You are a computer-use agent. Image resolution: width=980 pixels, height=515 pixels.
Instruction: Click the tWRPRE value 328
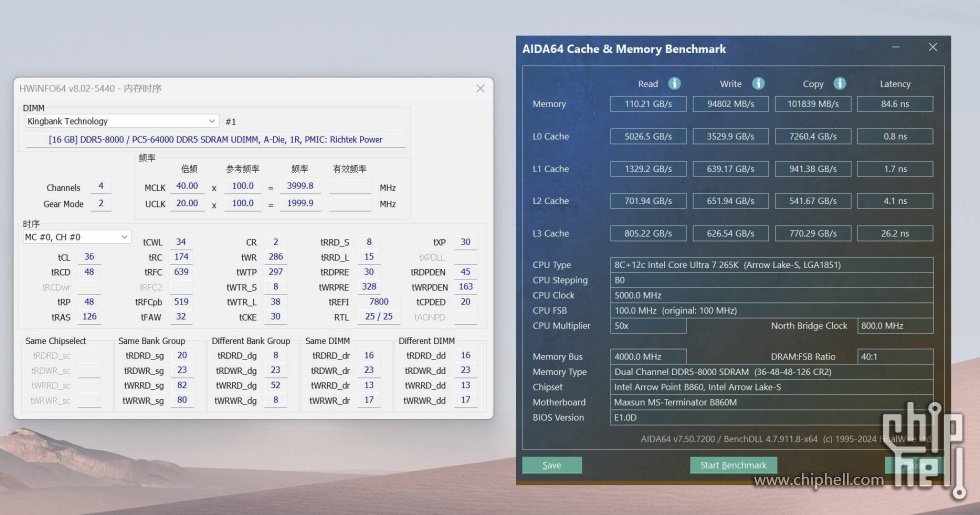[x=369, y=287]
